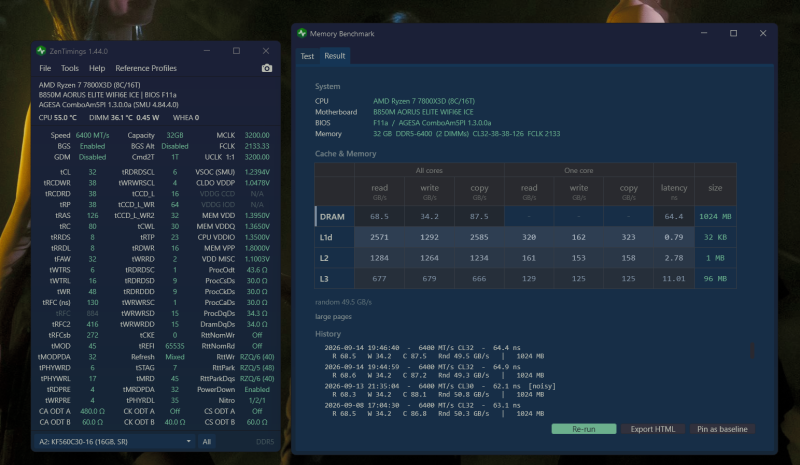Click the ZenTimings app logo icon
The height and width of the screenshot is (465, 800).
(x=41, y=51)
